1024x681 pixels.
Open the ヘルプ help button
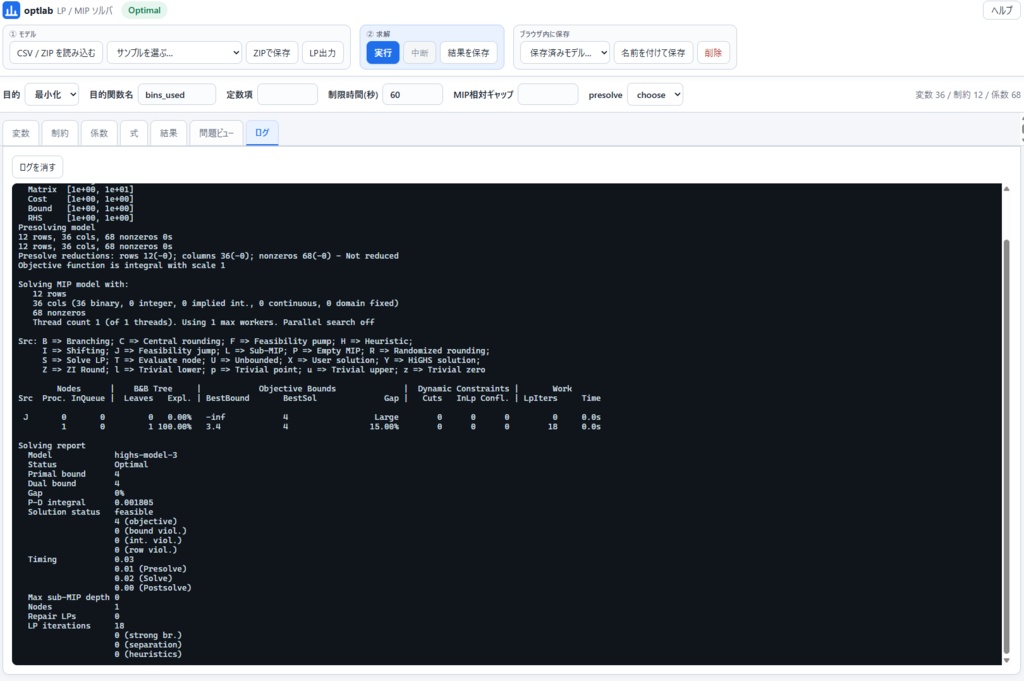pos(1001,10)
